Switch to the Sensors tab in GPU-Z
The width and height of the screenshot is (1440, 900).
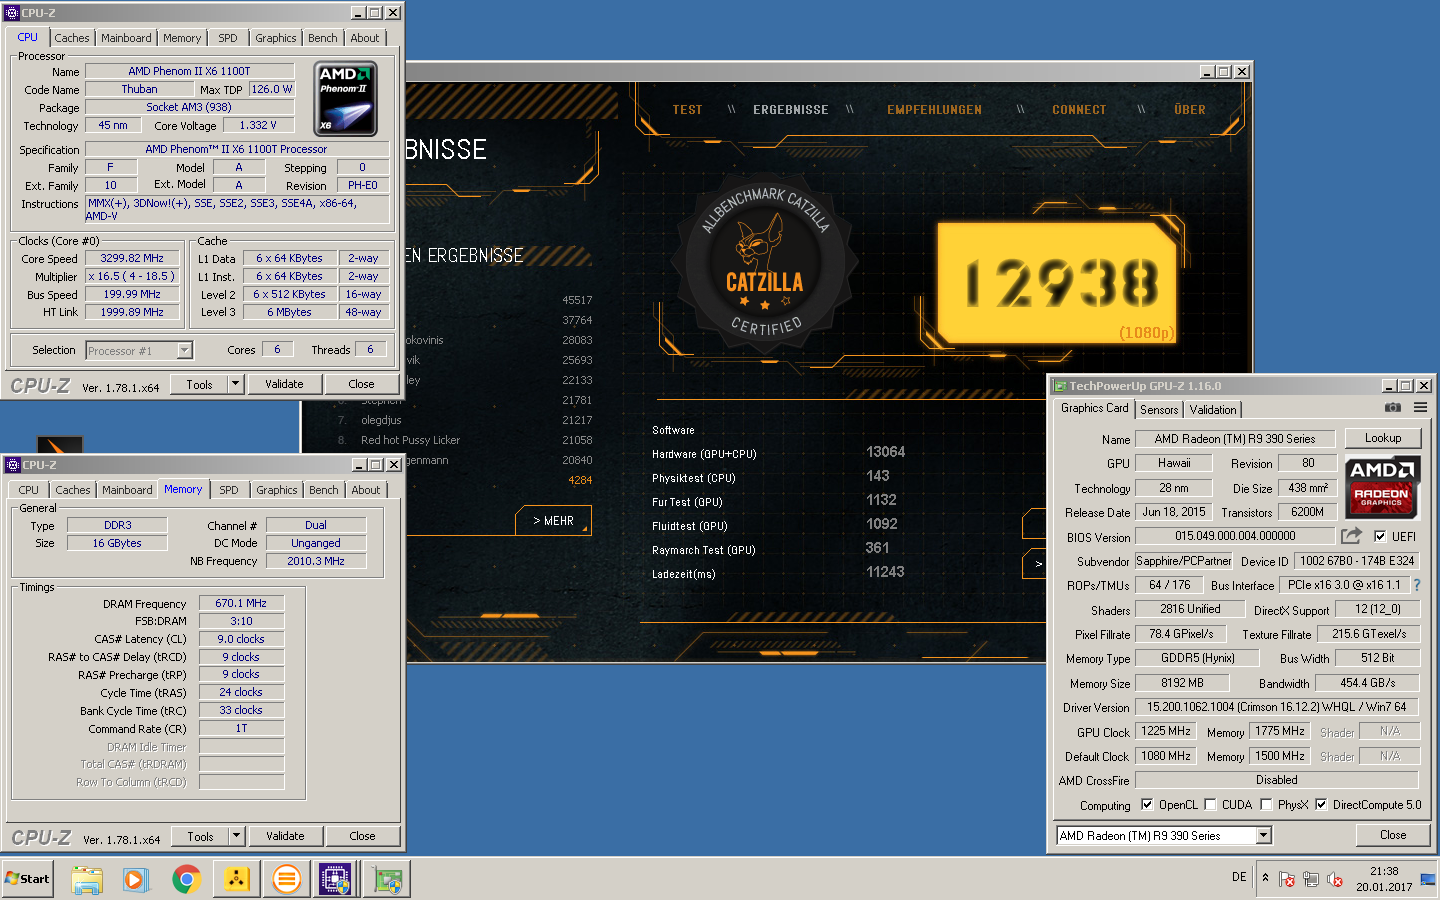1159,410
